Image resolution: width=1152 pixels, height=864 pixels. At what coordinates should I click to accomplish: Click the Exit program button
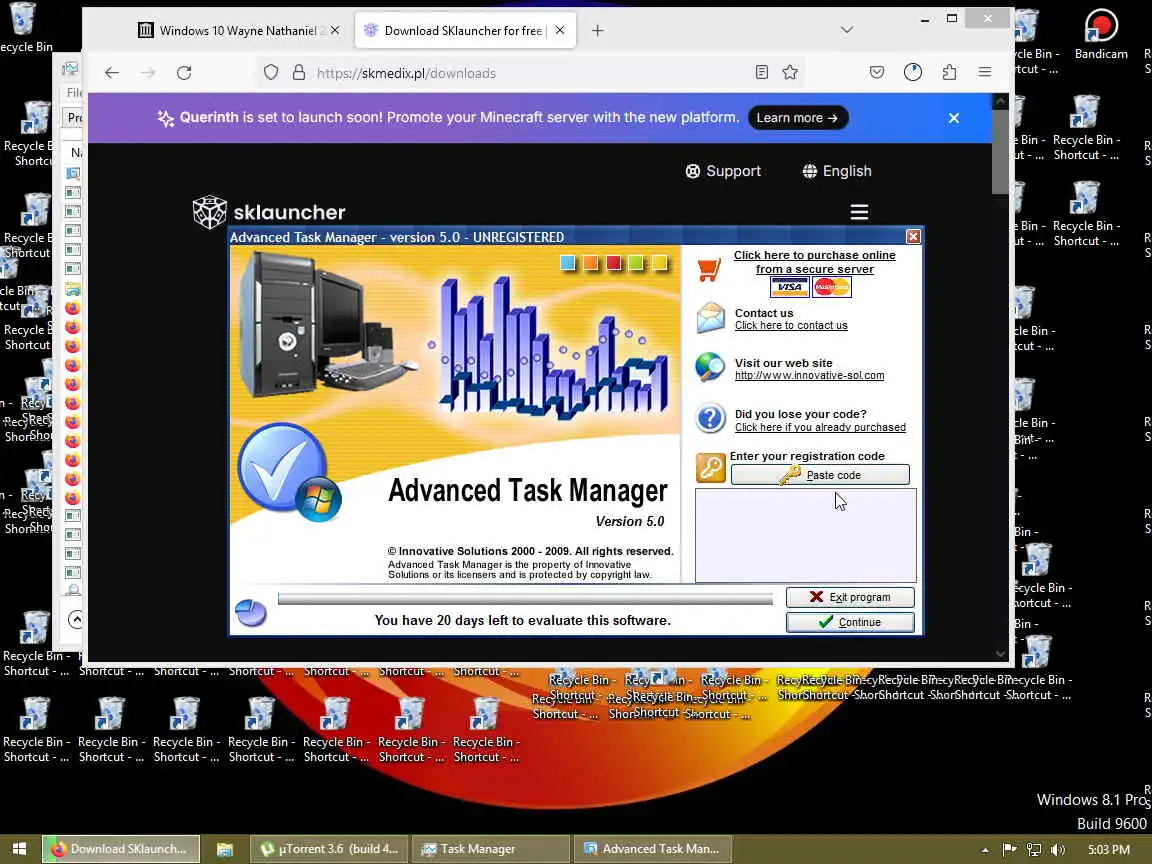click(x=850, y=597)
